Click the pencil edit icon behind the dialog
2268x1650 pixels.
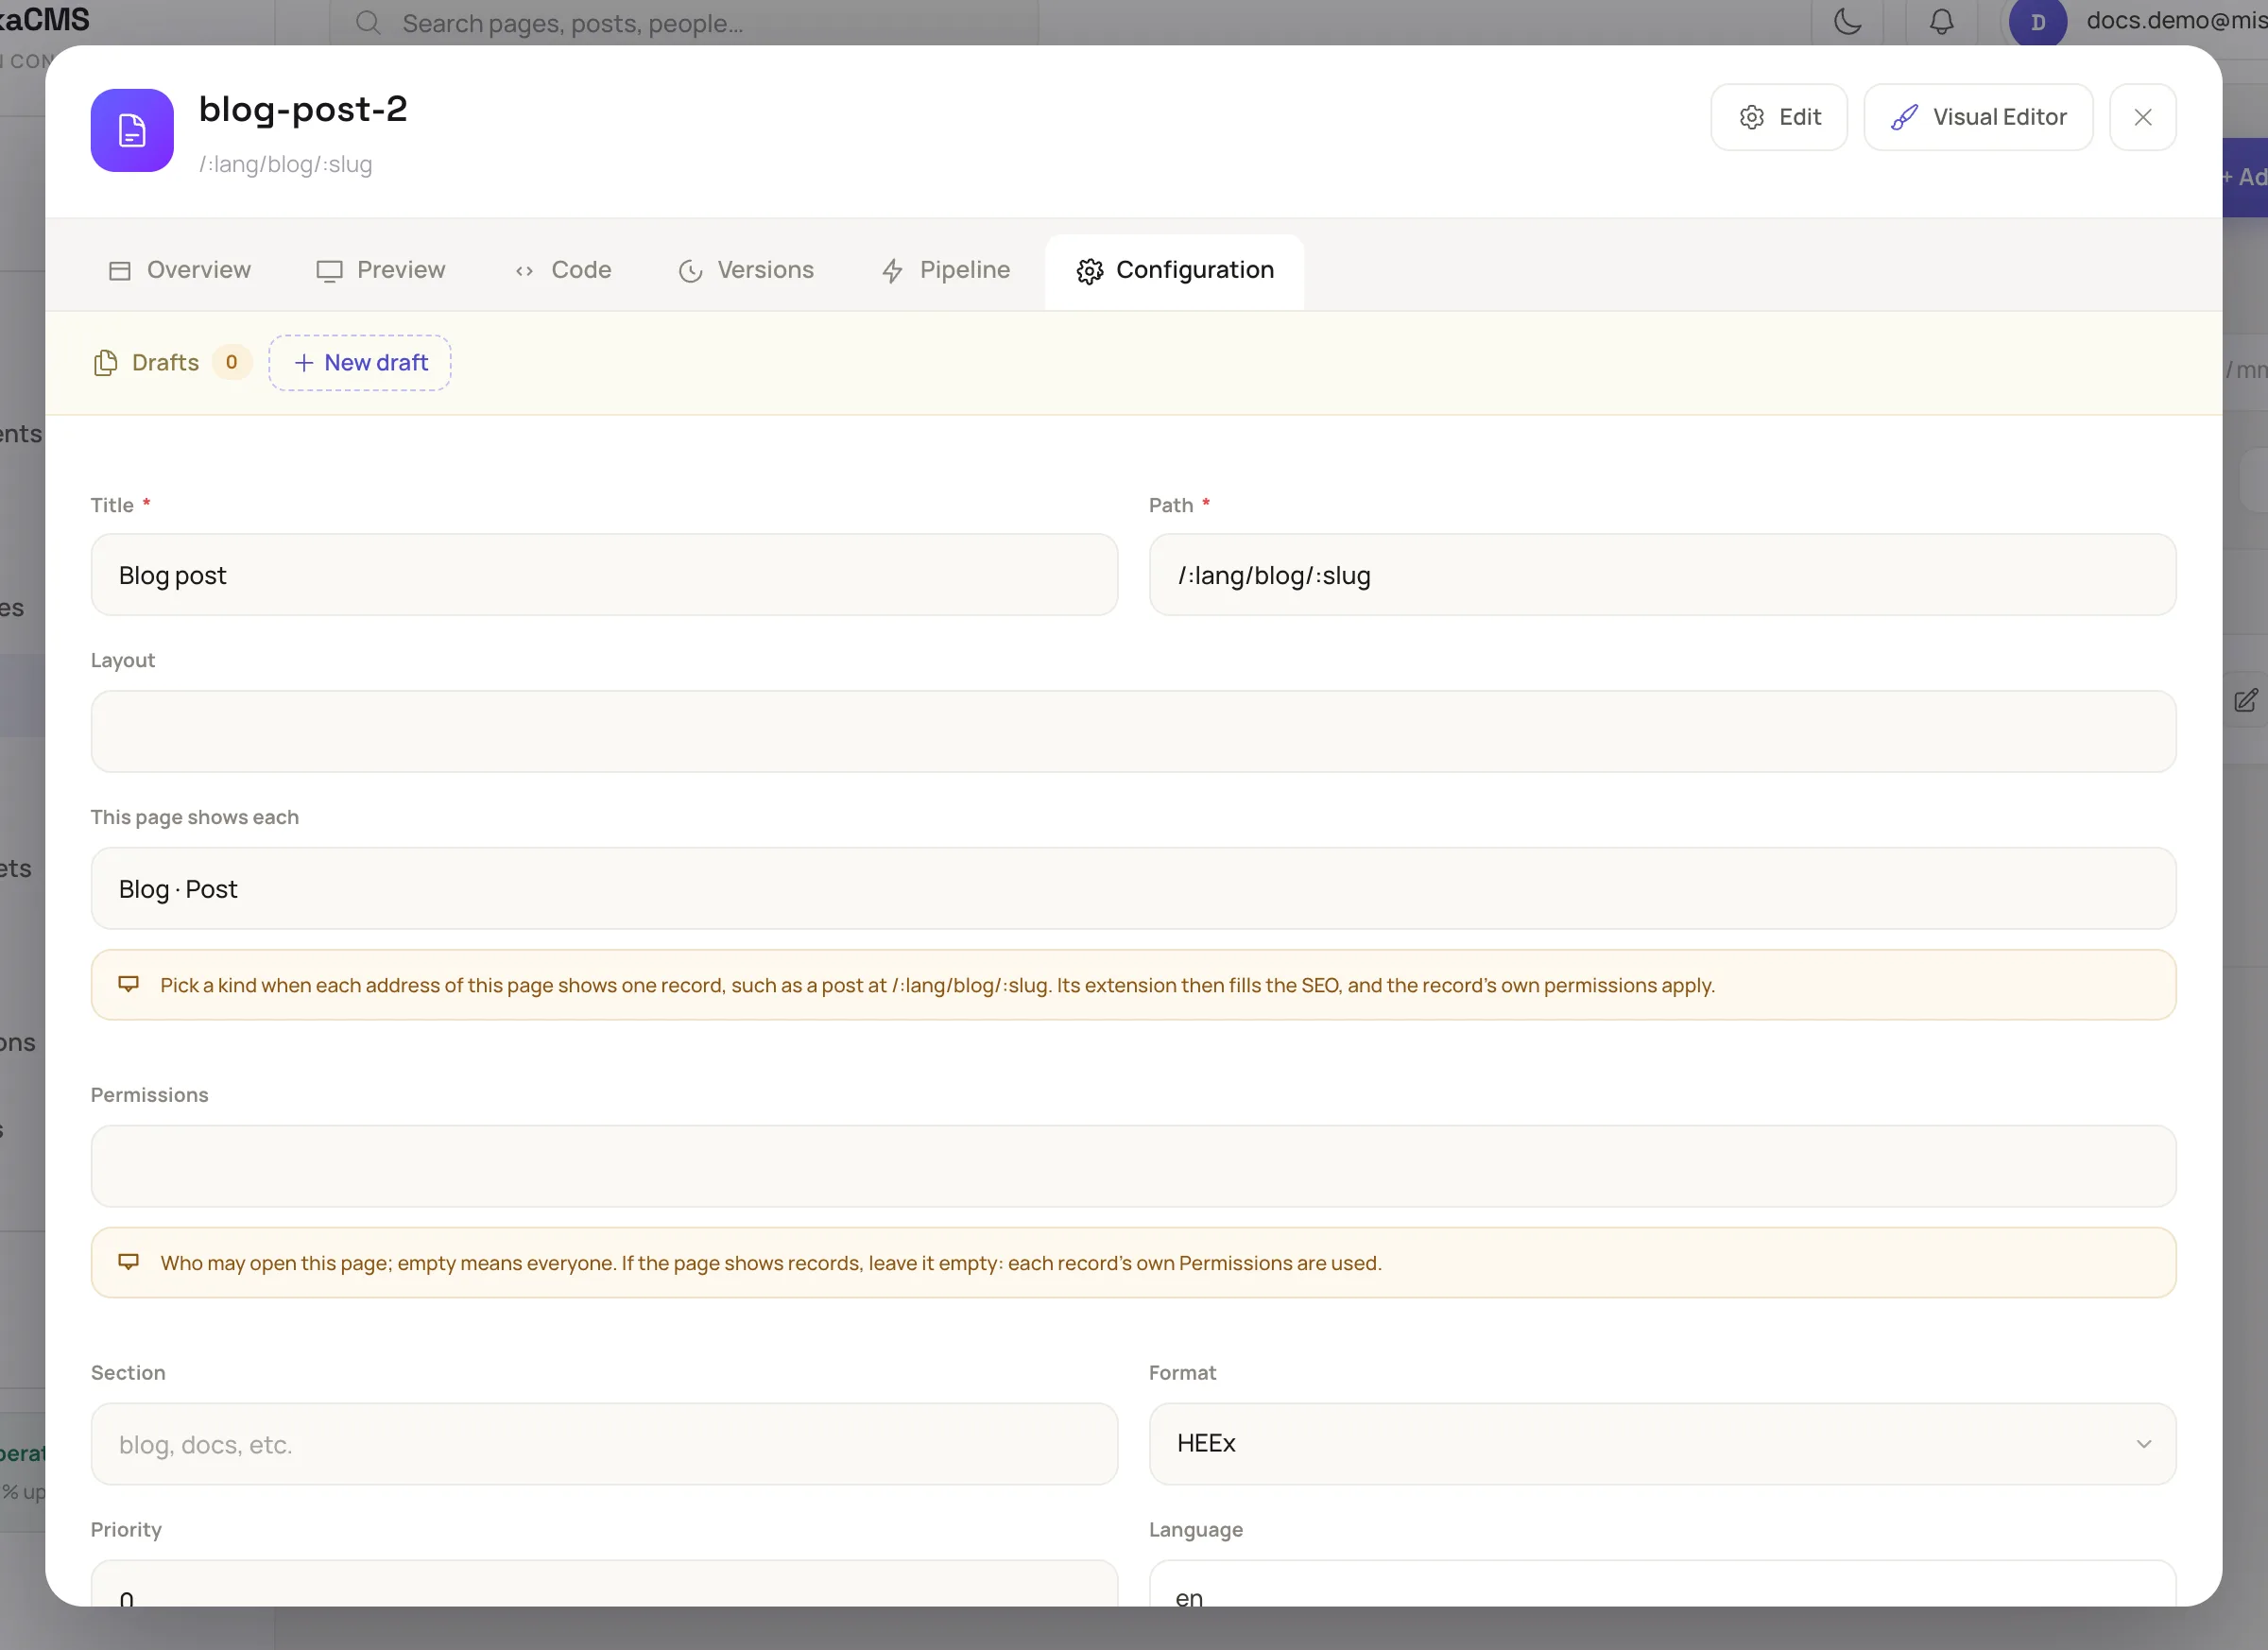coord(2245,700)
